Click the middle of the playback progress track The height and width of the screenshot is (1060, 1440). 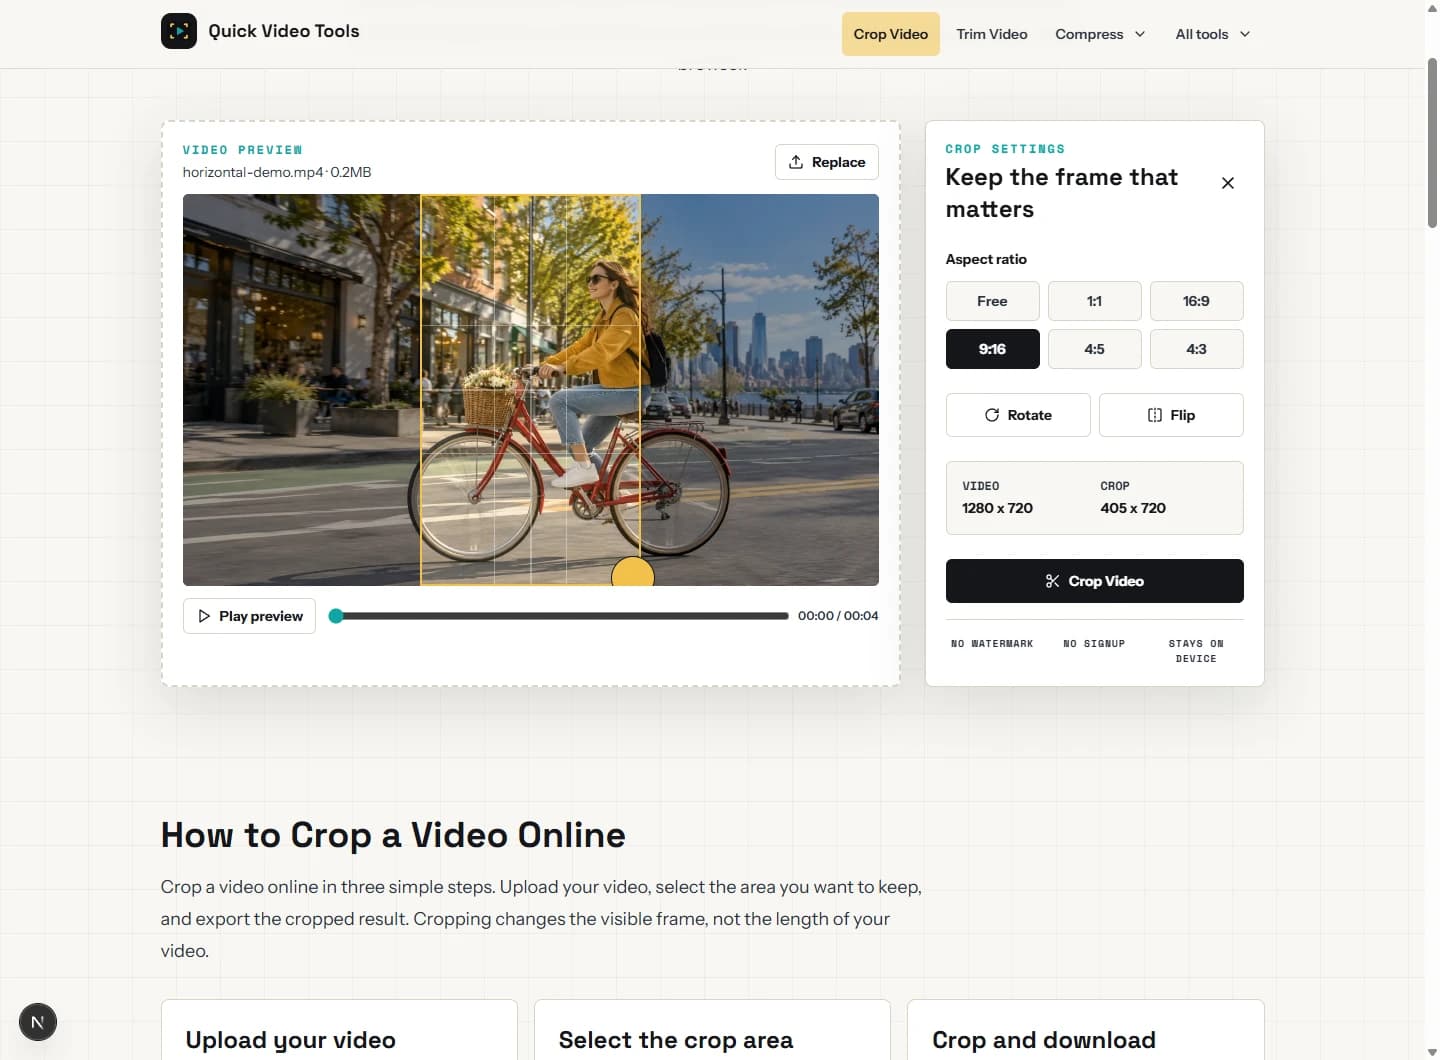click(559, 616)
